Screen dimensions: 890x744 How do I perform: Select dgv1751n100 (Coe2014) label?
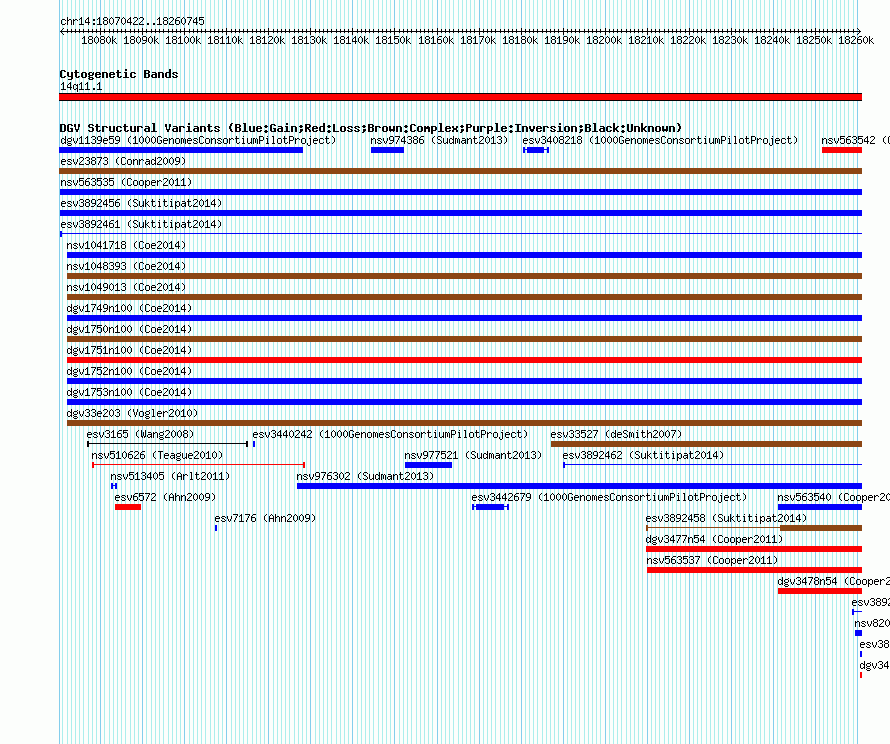pyautogui.click(x=129, y=350)
